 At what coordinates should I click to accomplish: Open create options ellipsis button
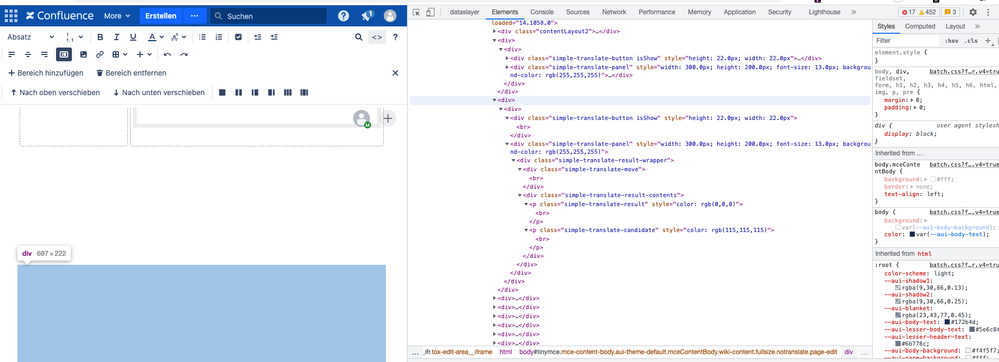click(194, 16)
